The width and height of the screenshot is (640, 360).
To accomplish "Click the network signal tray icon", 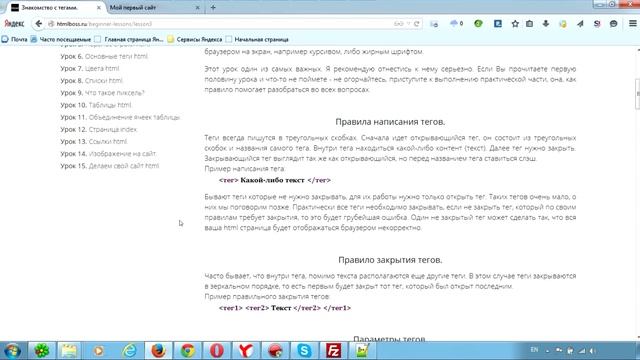I will click(582, 351).
